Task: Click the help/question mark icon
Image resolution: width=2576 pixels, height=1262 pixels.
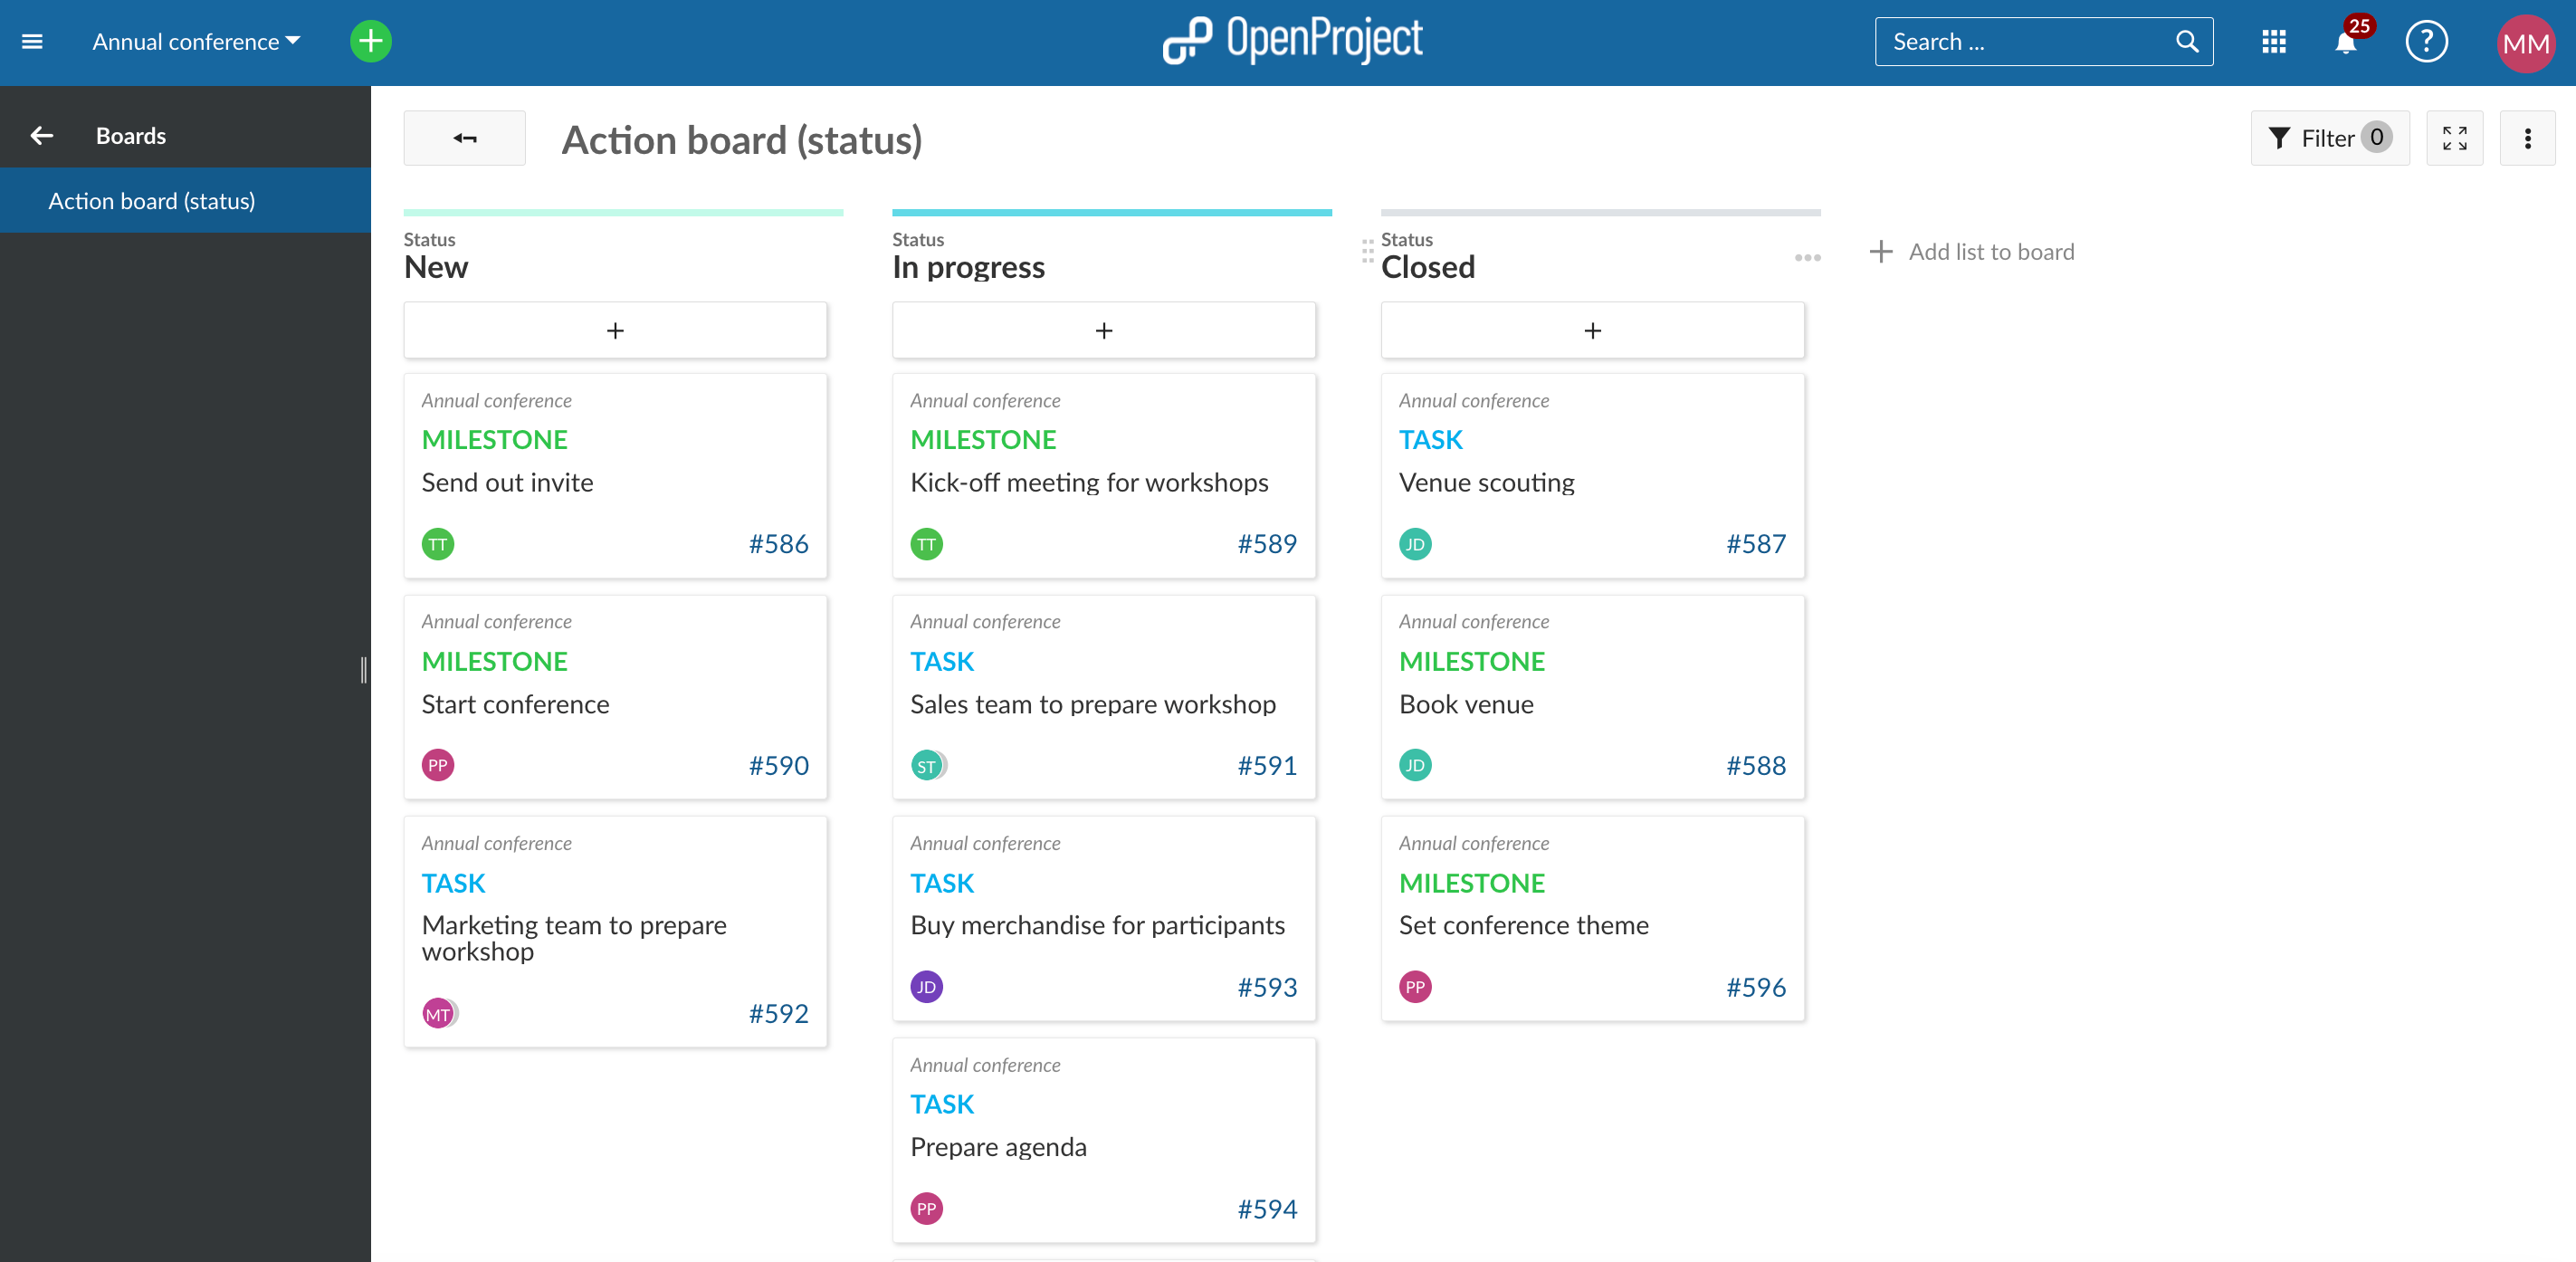Action: (2428, 41)
